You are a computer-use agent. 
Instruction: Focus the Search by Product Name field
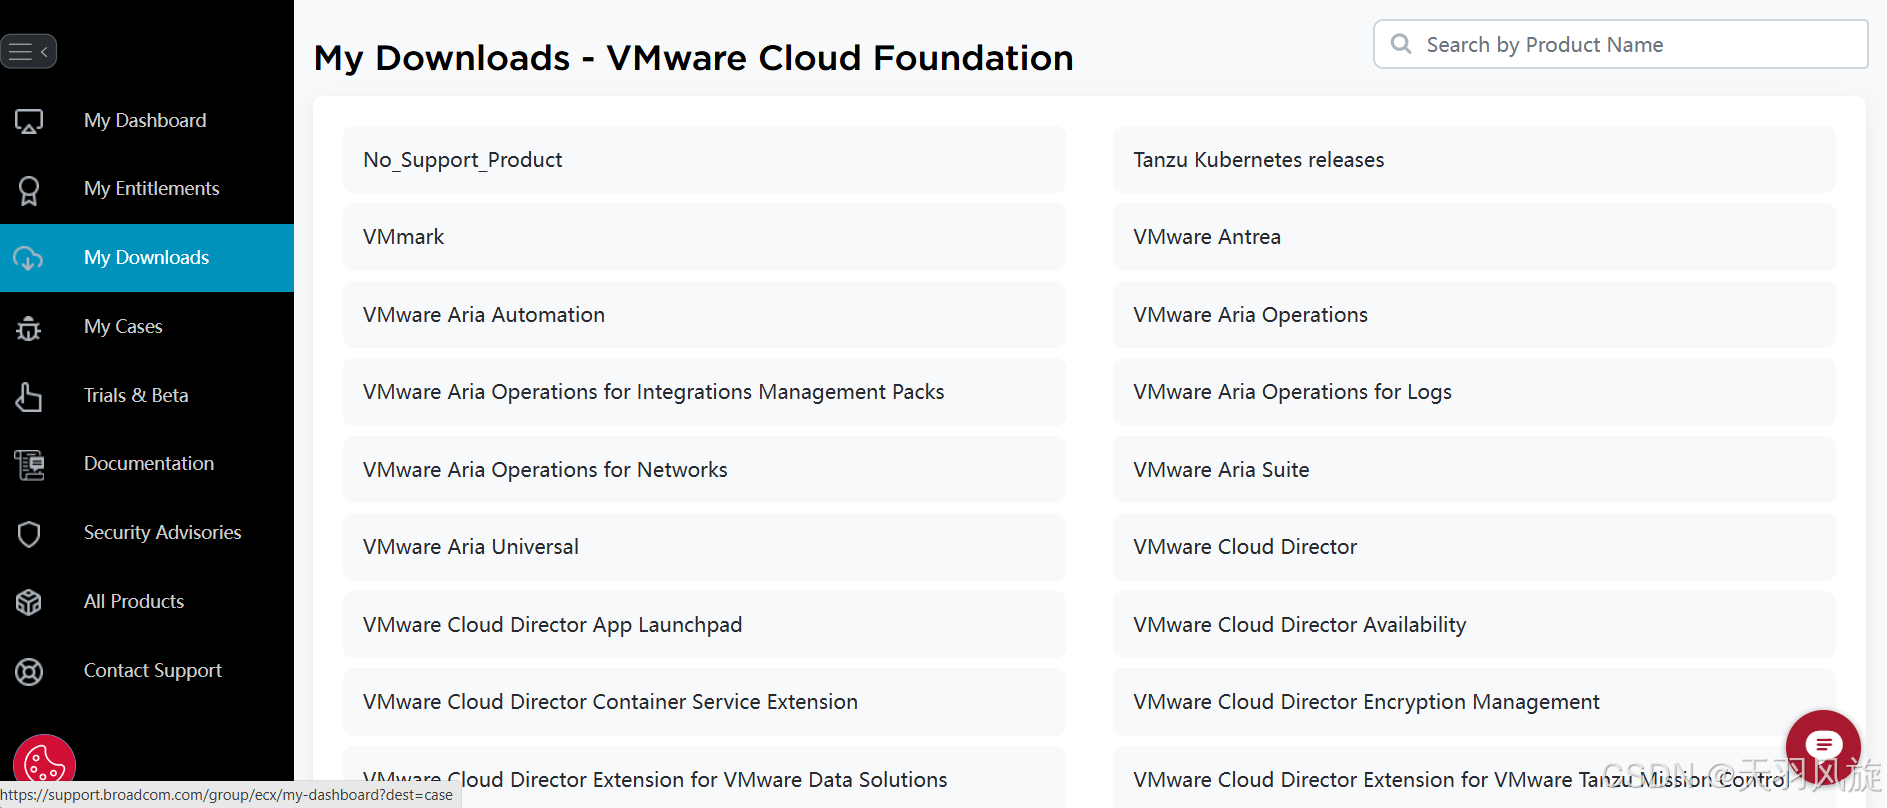[x=1620, y=44]
